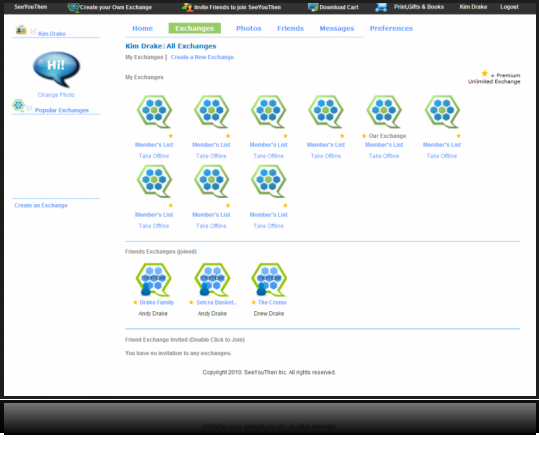Click the Hi! speech bubble profile photo
539x470 pixels.
tap(56, 69)
